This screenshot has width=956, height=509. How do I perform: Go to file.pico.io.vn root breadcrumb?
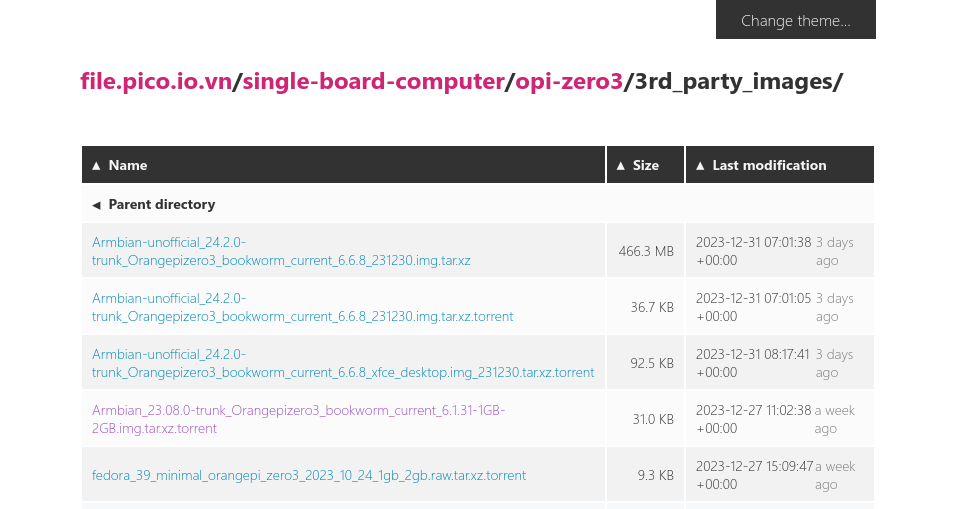156,82
